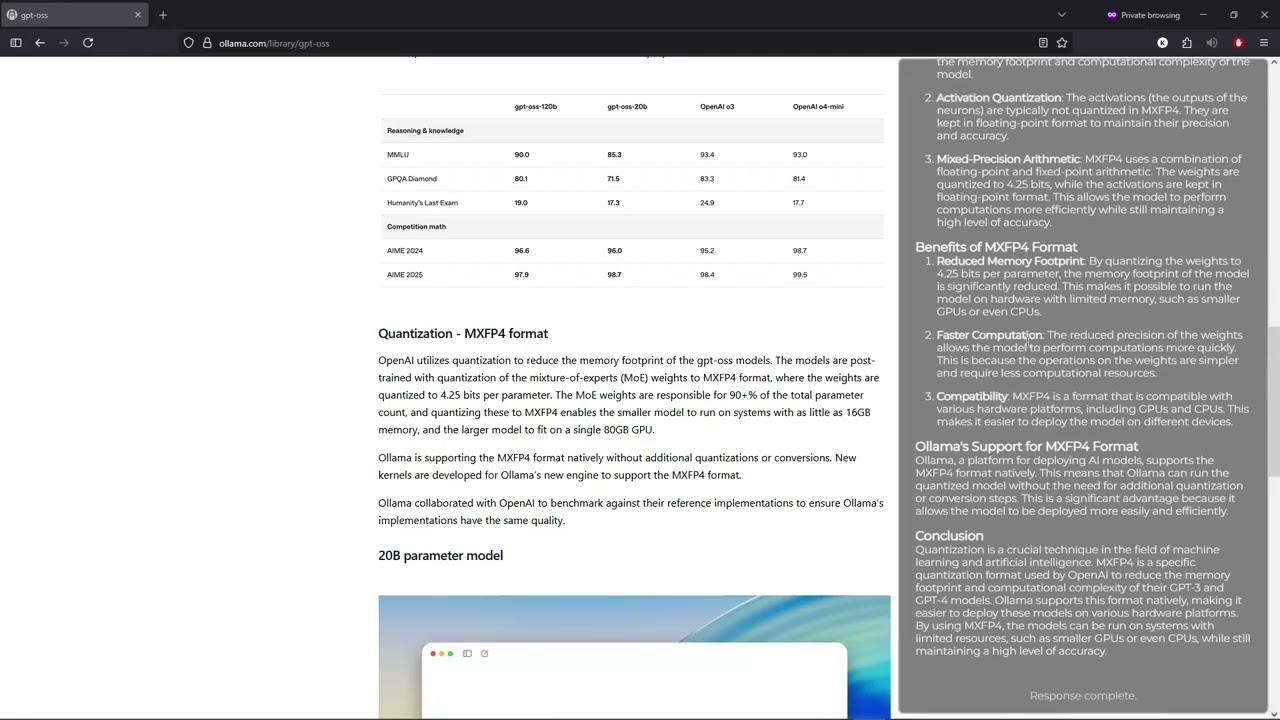Click the Faster Computation item title
The width and height of the screenshot is (1280, 720).
tap(989, 335)
